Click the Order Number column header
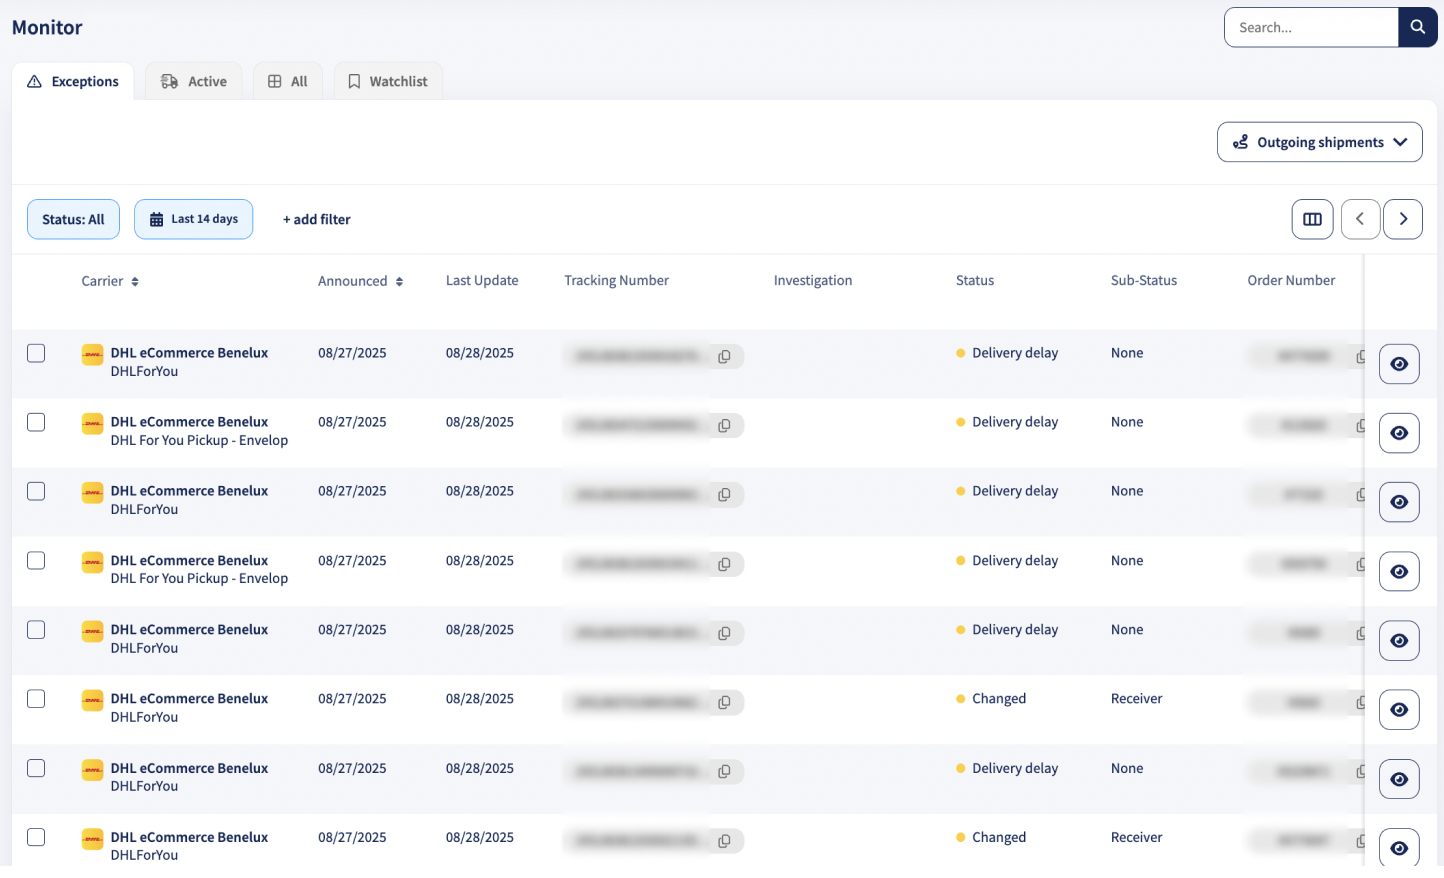1444x878 pixels. coord(1291,280)
